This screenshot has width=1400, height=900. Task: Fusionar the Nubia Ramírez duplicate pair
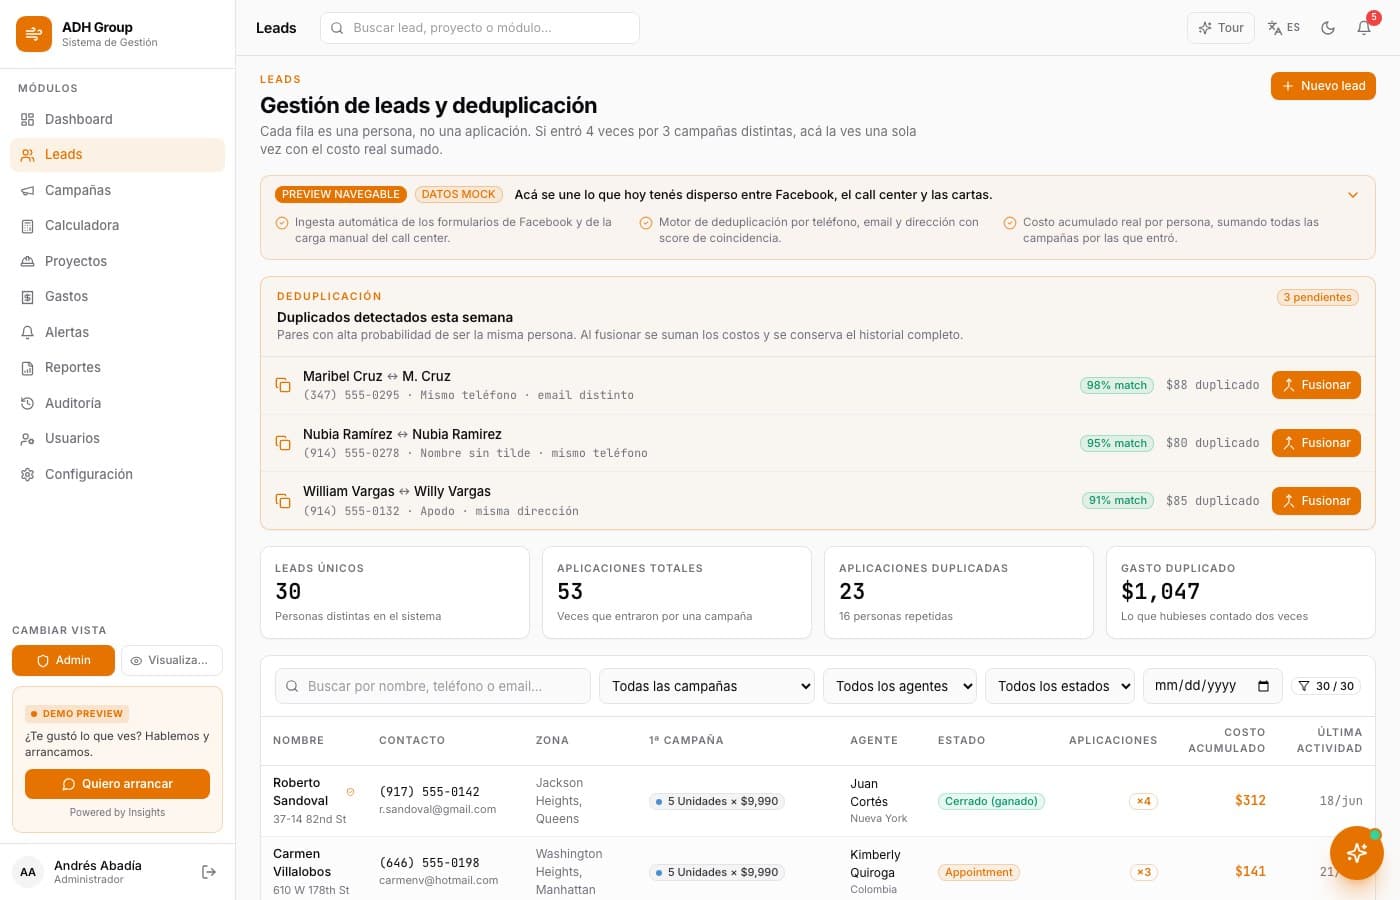click(1316, 443)
